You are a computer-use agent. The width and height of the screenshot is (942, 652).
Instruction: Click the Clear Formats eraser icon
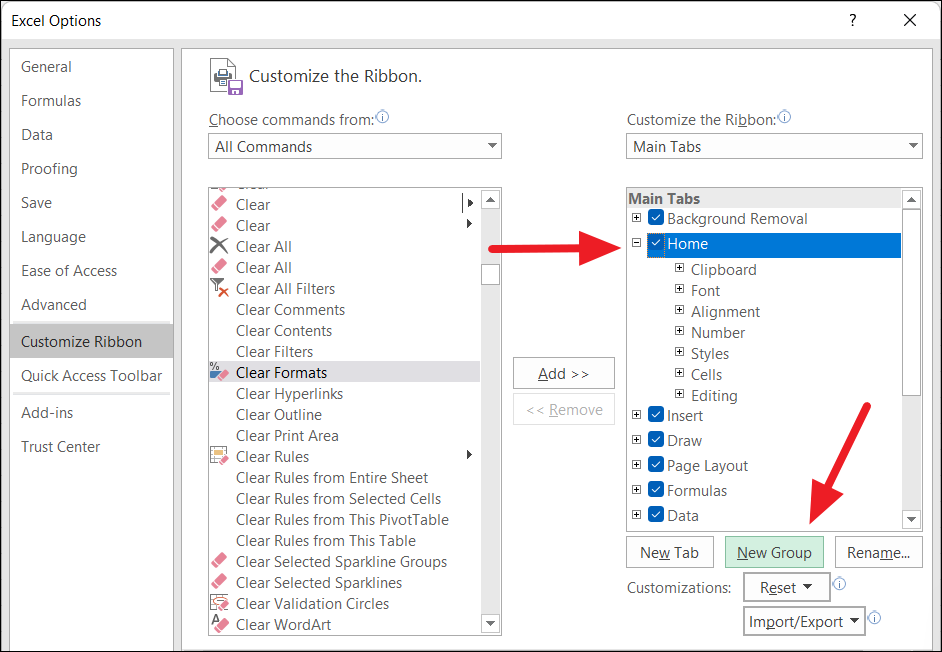coord(219,371)
